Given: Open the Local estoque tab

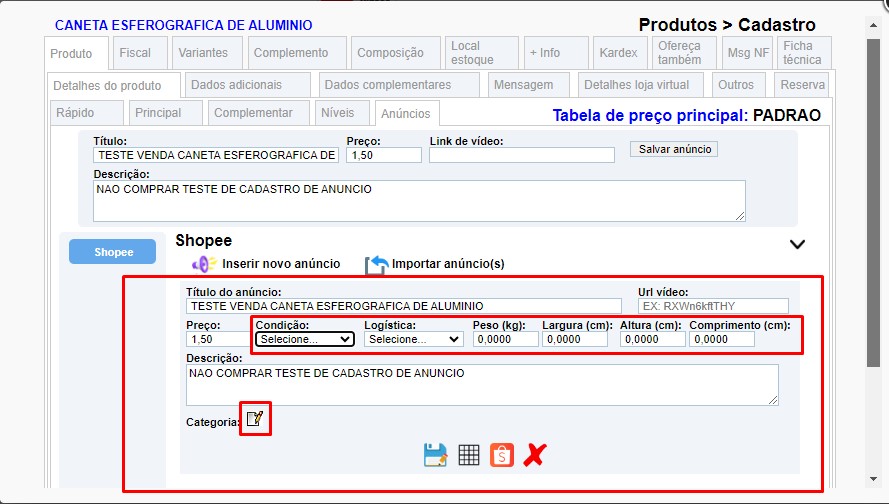Looking at the screenshot, I should (x=482, y=53).
